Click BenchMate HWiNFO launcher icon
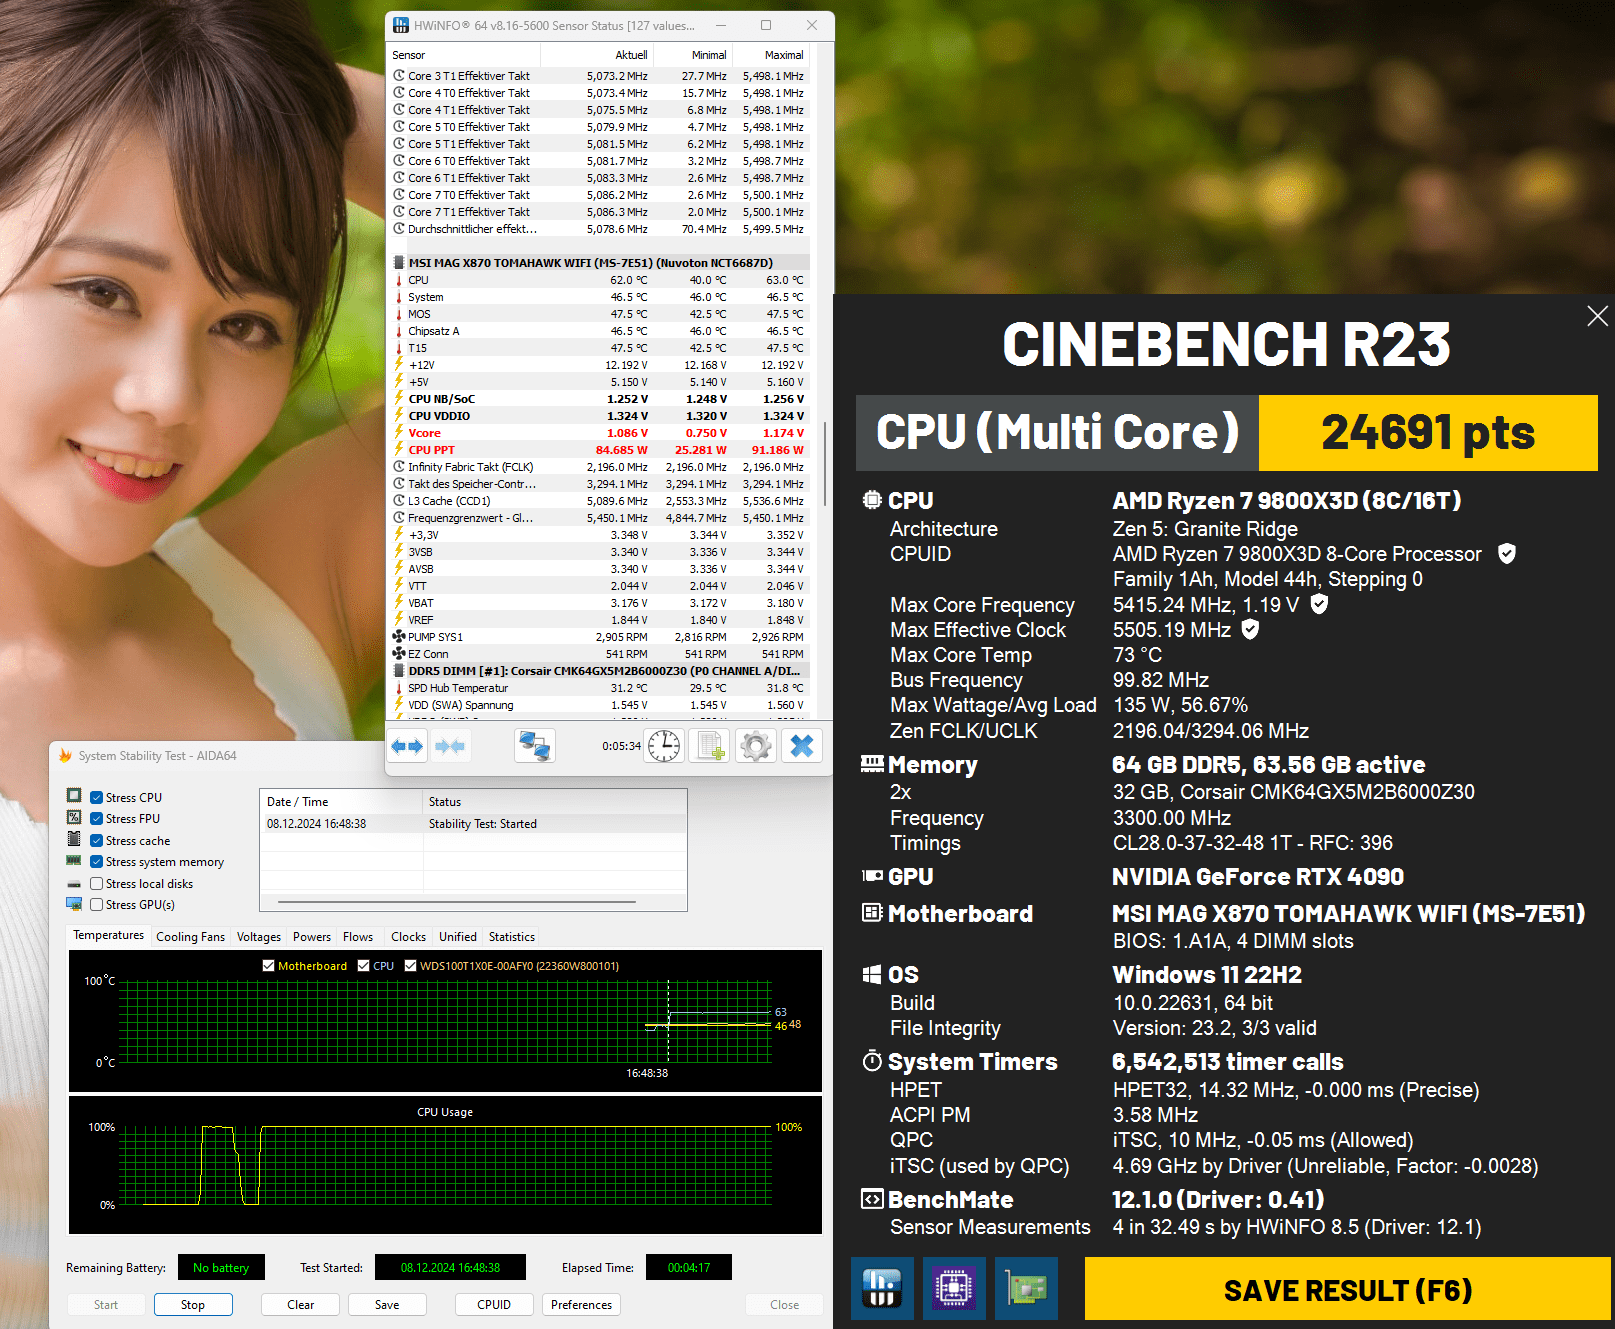1615x1329 pixels. 882,1288
